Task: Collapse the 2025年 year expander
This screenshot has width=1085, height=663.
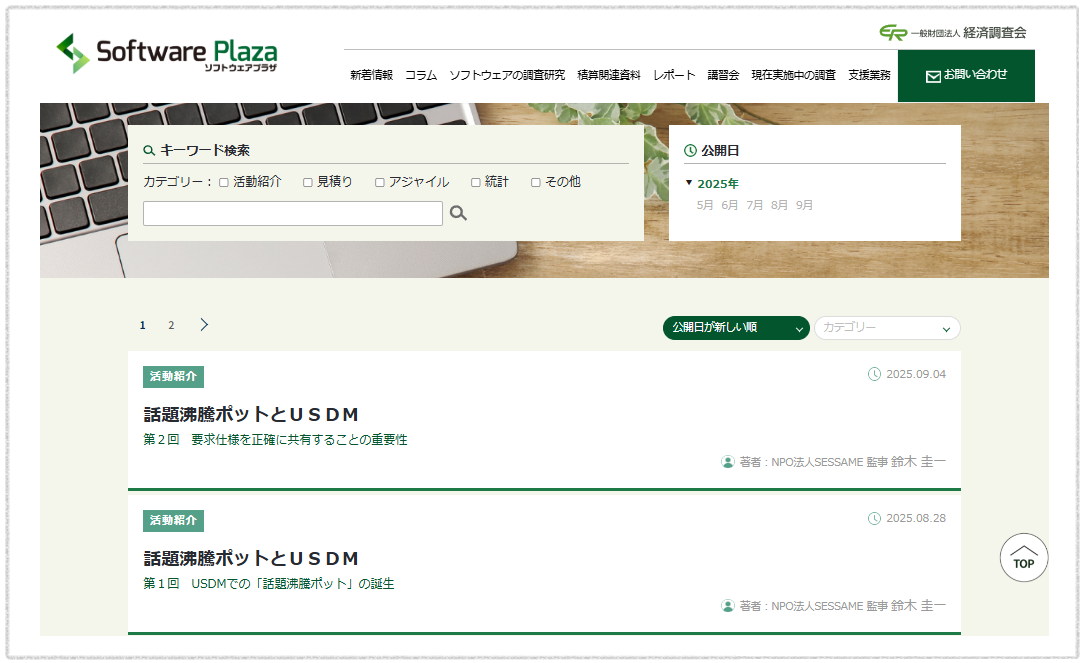Action: (689, 183)
